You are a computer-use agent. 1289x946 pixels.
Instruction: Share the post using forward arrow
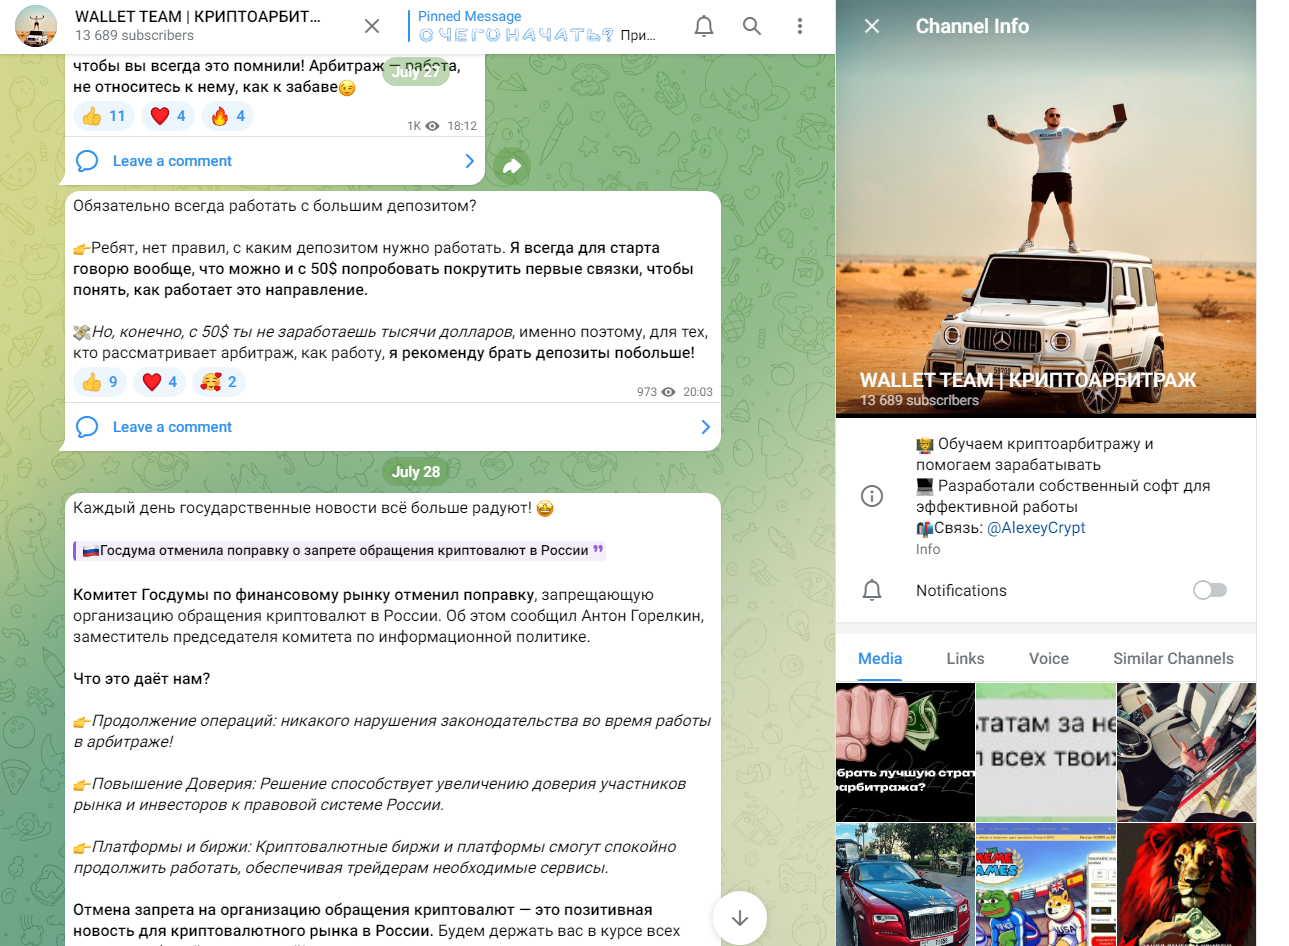512,166
